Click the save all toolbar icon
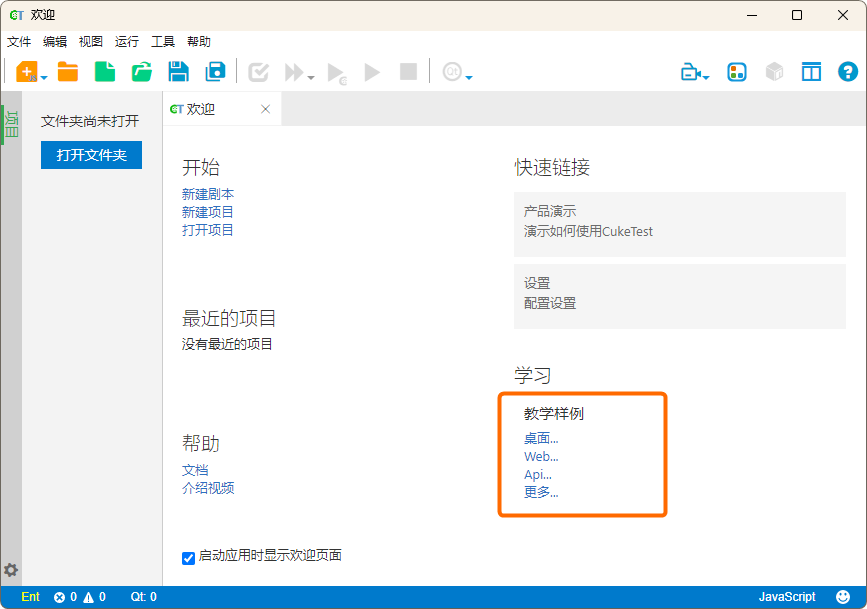 coord(215,72)
